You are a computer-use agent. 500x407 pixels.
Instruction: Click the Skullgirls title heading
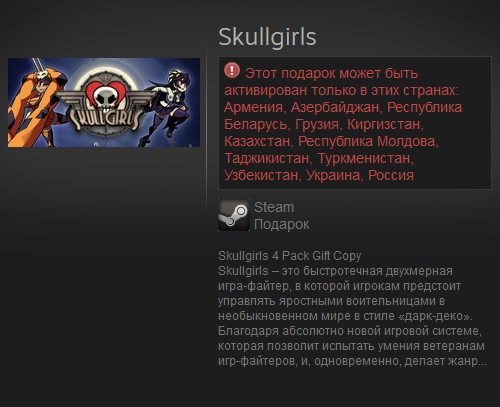click(267, 37)
